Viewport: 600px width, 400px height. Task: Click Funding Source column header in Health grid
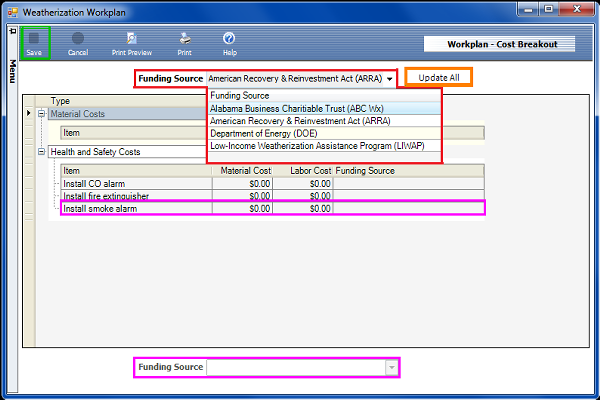[409, 171]
